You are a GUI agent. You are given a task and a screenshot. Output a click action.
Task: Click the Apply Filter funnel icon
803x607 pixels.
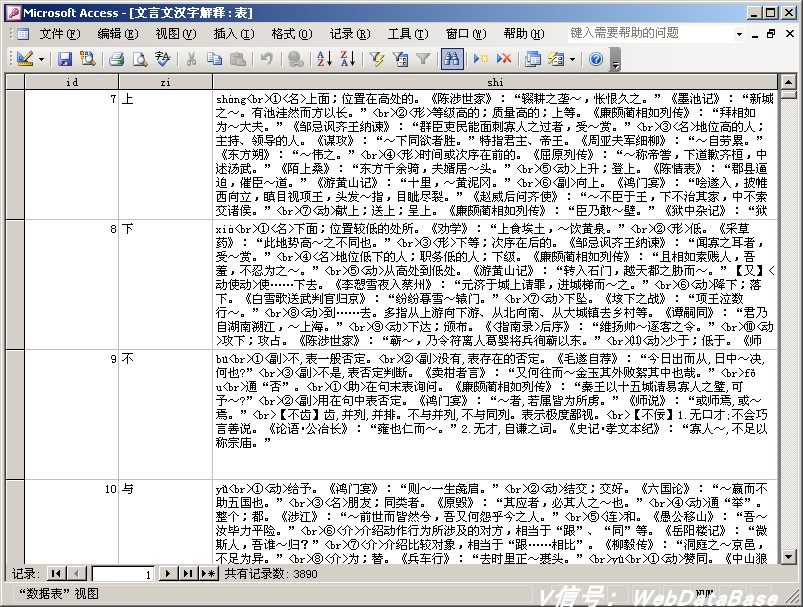point(423,59)
